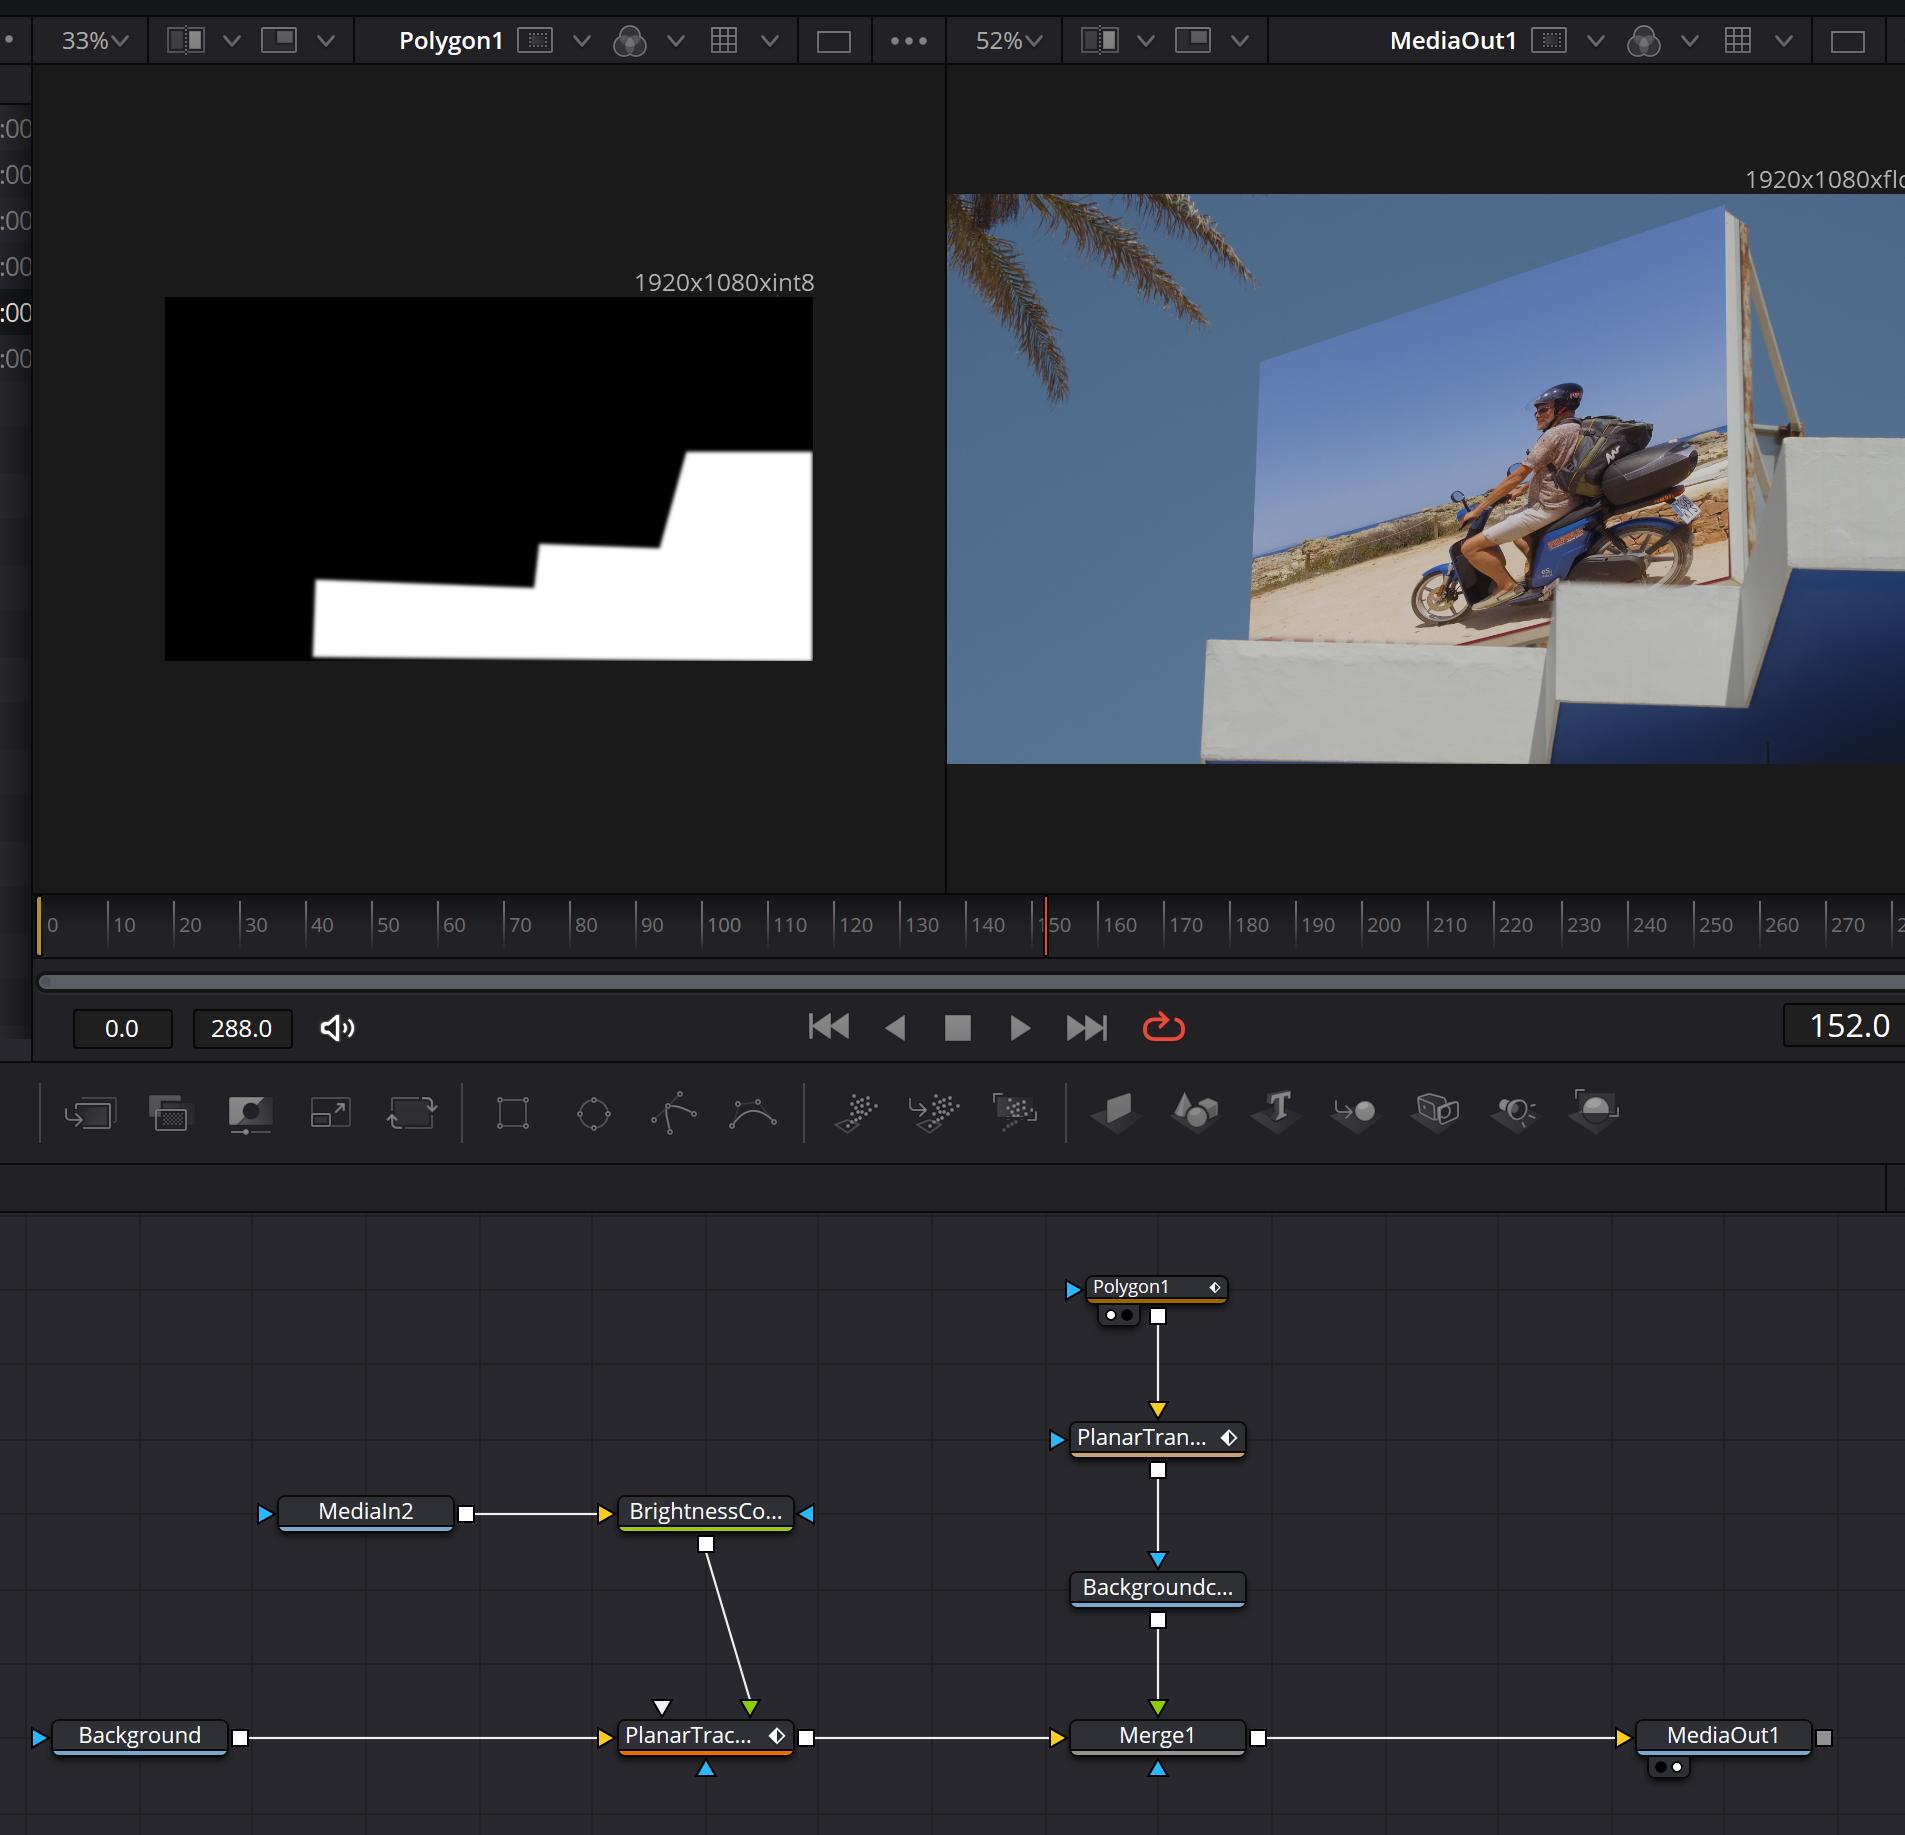This screenshot has height=1835, width=1905.
Task: Expand left viewer channel options
Action: pos(676,41)
